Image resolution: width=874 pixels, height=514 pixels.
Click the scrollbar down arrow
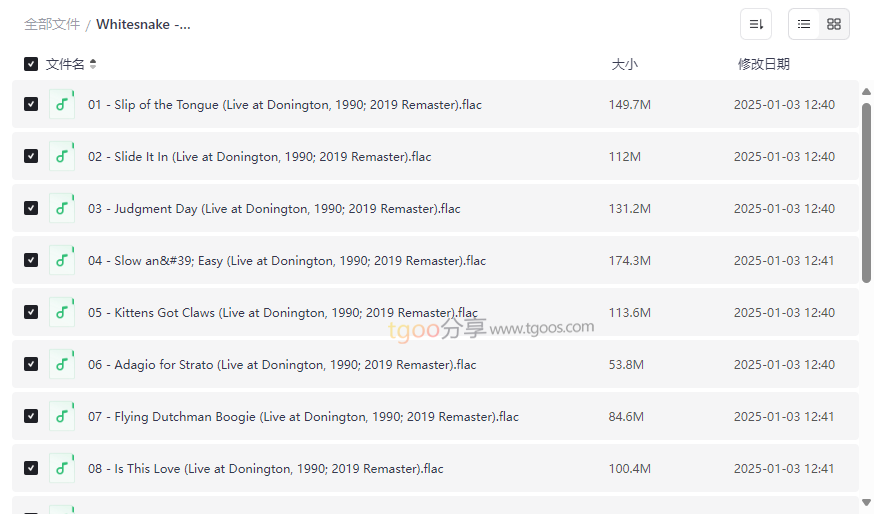pos(866,502)
